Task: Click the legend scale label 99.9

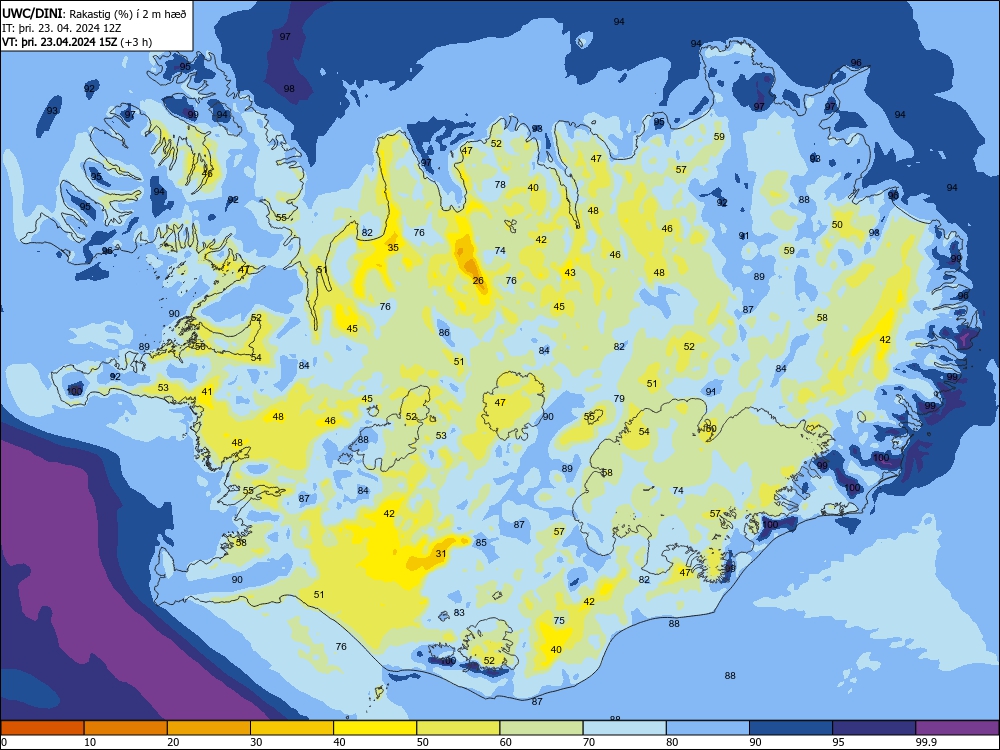Action: pyautogui.click(x=925, y=742)
